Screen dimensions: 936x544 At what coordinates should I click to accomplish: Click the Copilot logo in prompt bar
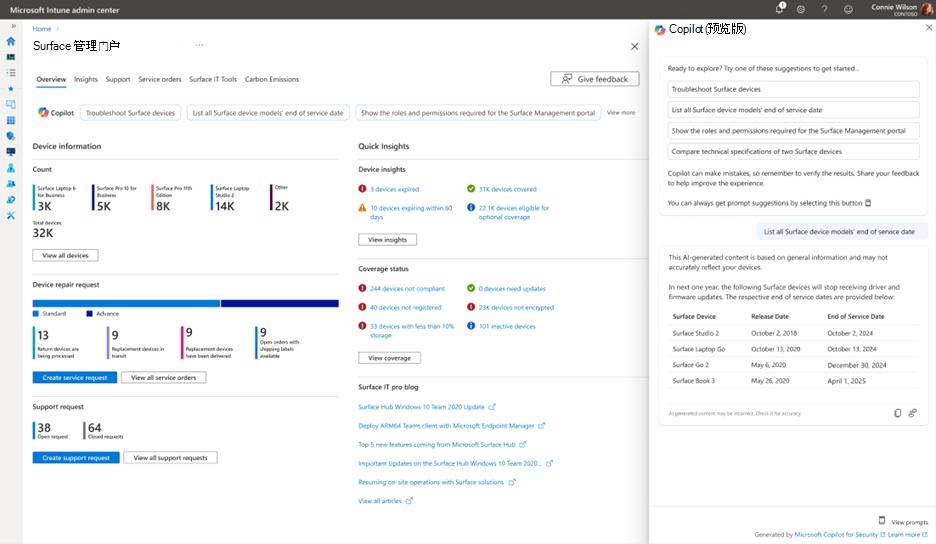pos(44,112)
